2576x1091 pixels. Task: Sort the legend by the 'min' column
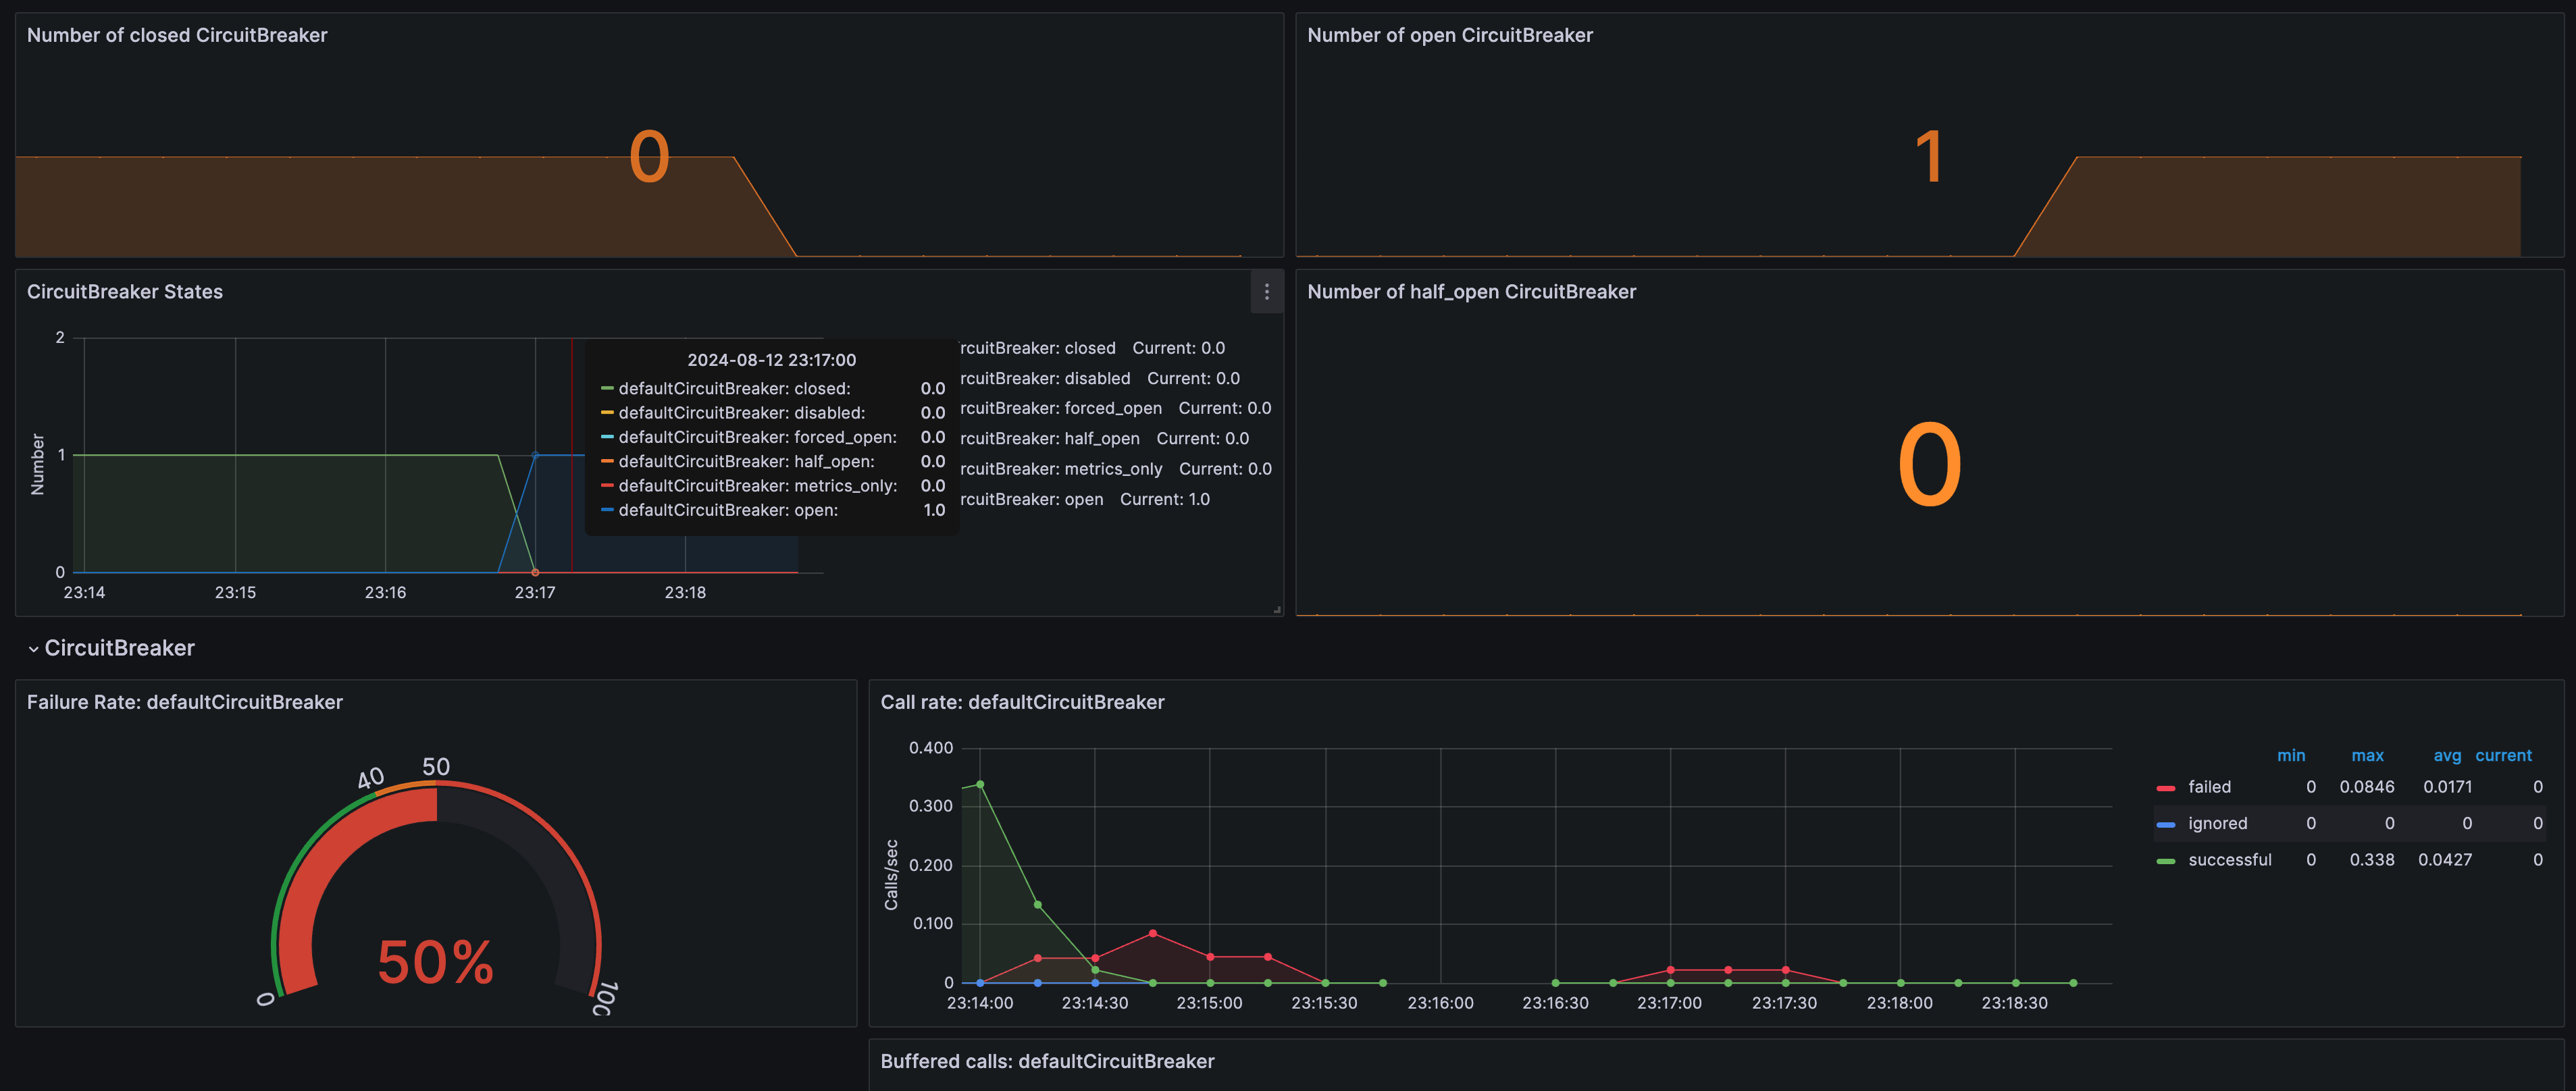click(x=2290, y=756)
